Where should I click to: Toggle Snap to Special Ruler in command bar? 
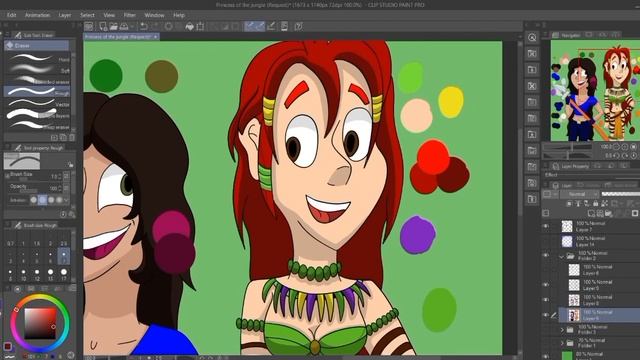260,27
